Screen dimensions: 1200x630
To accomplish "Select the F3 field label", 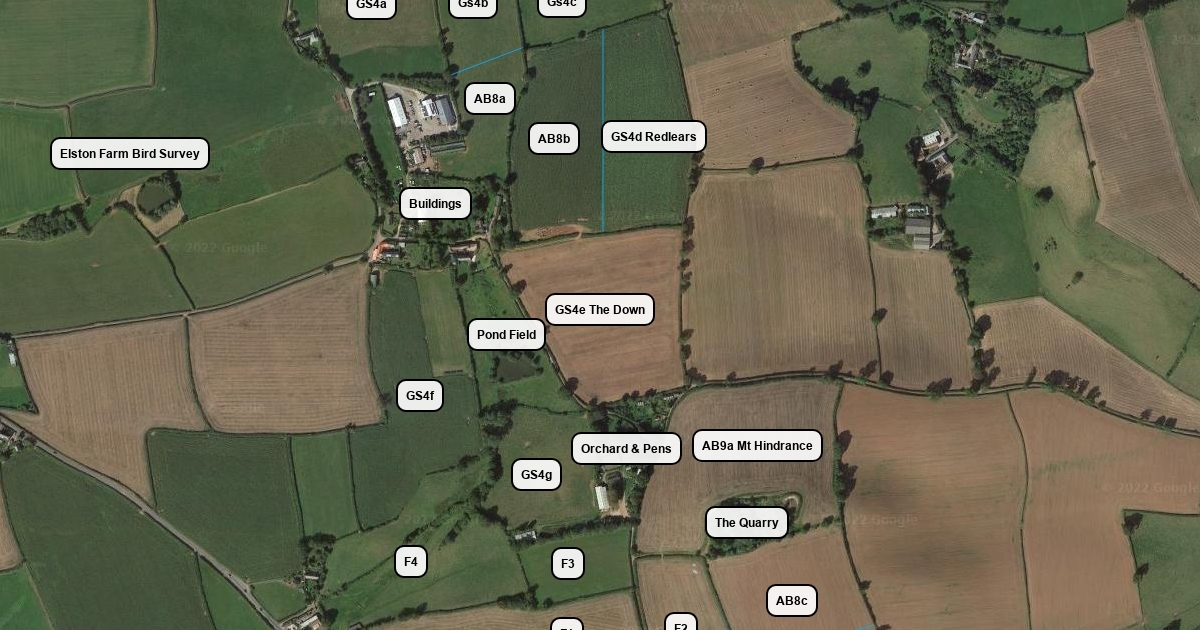I will (568, 564).
